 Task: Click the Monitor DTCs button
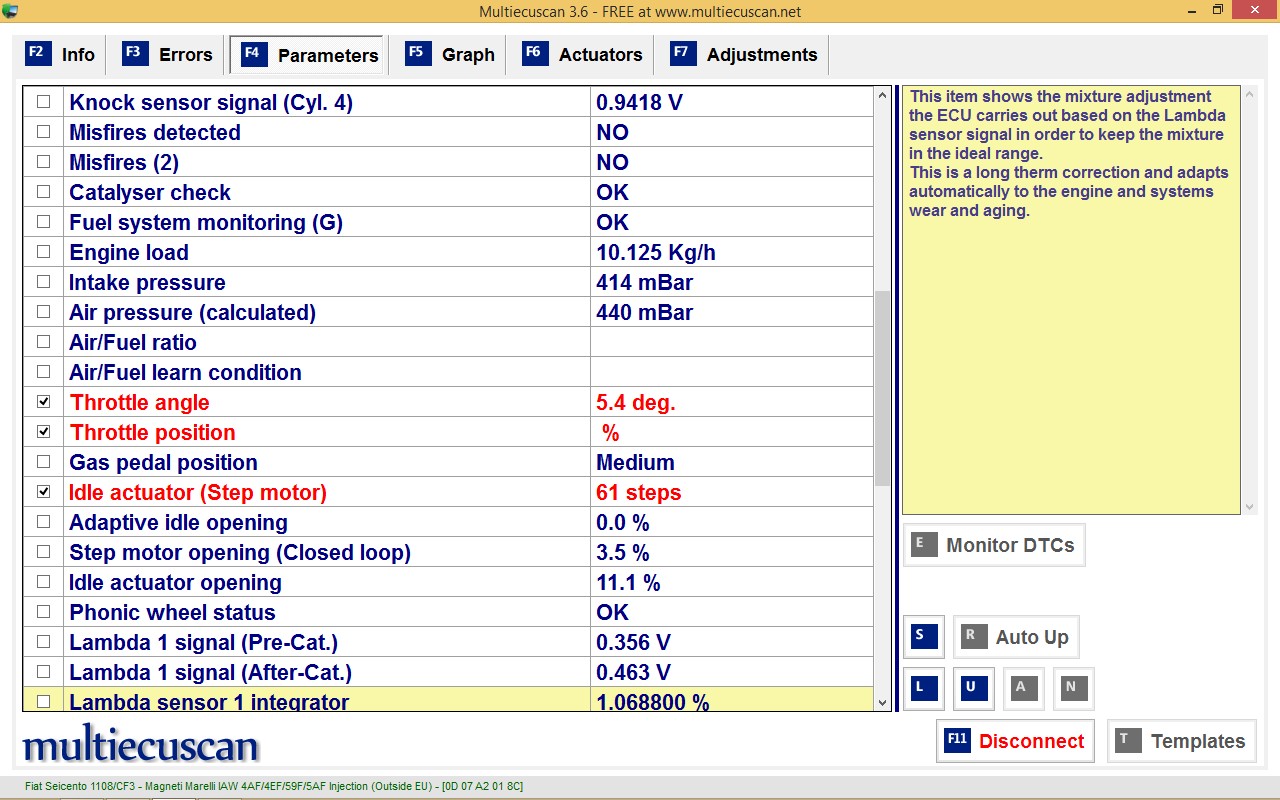coord(994,545)
